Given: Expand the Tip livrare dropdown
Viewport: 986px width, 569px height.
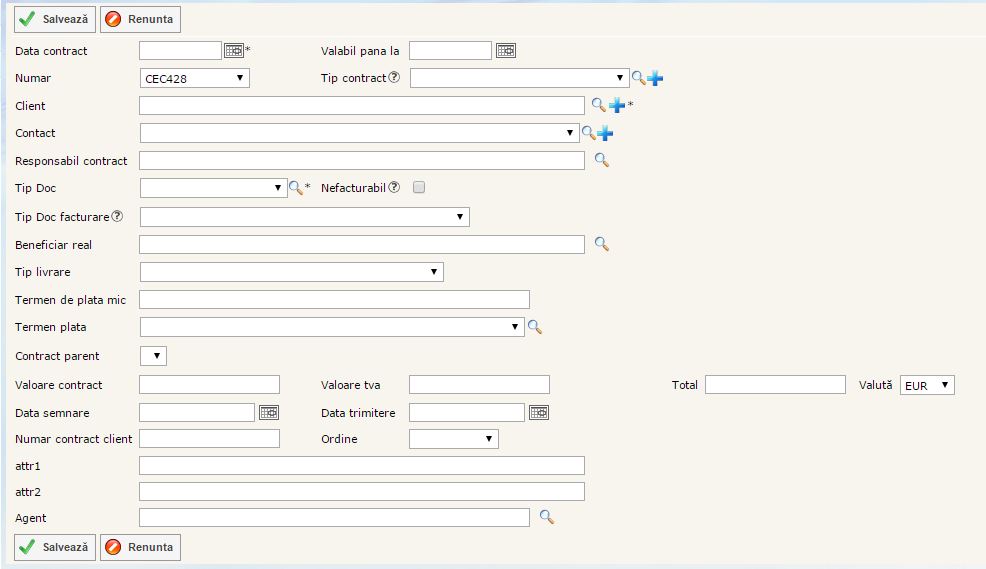Looking at the screenshot, I should [291, 272].
